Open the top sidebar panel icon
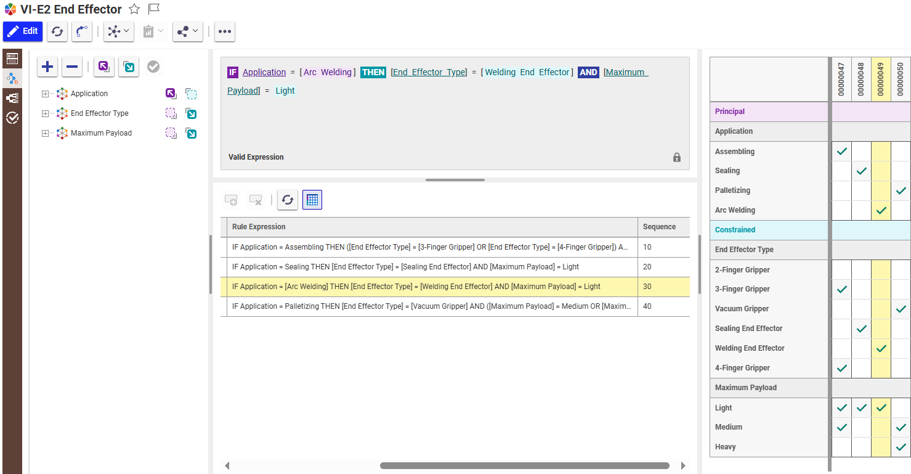Viewport: 911px width, 474px height. coord(12,58)
